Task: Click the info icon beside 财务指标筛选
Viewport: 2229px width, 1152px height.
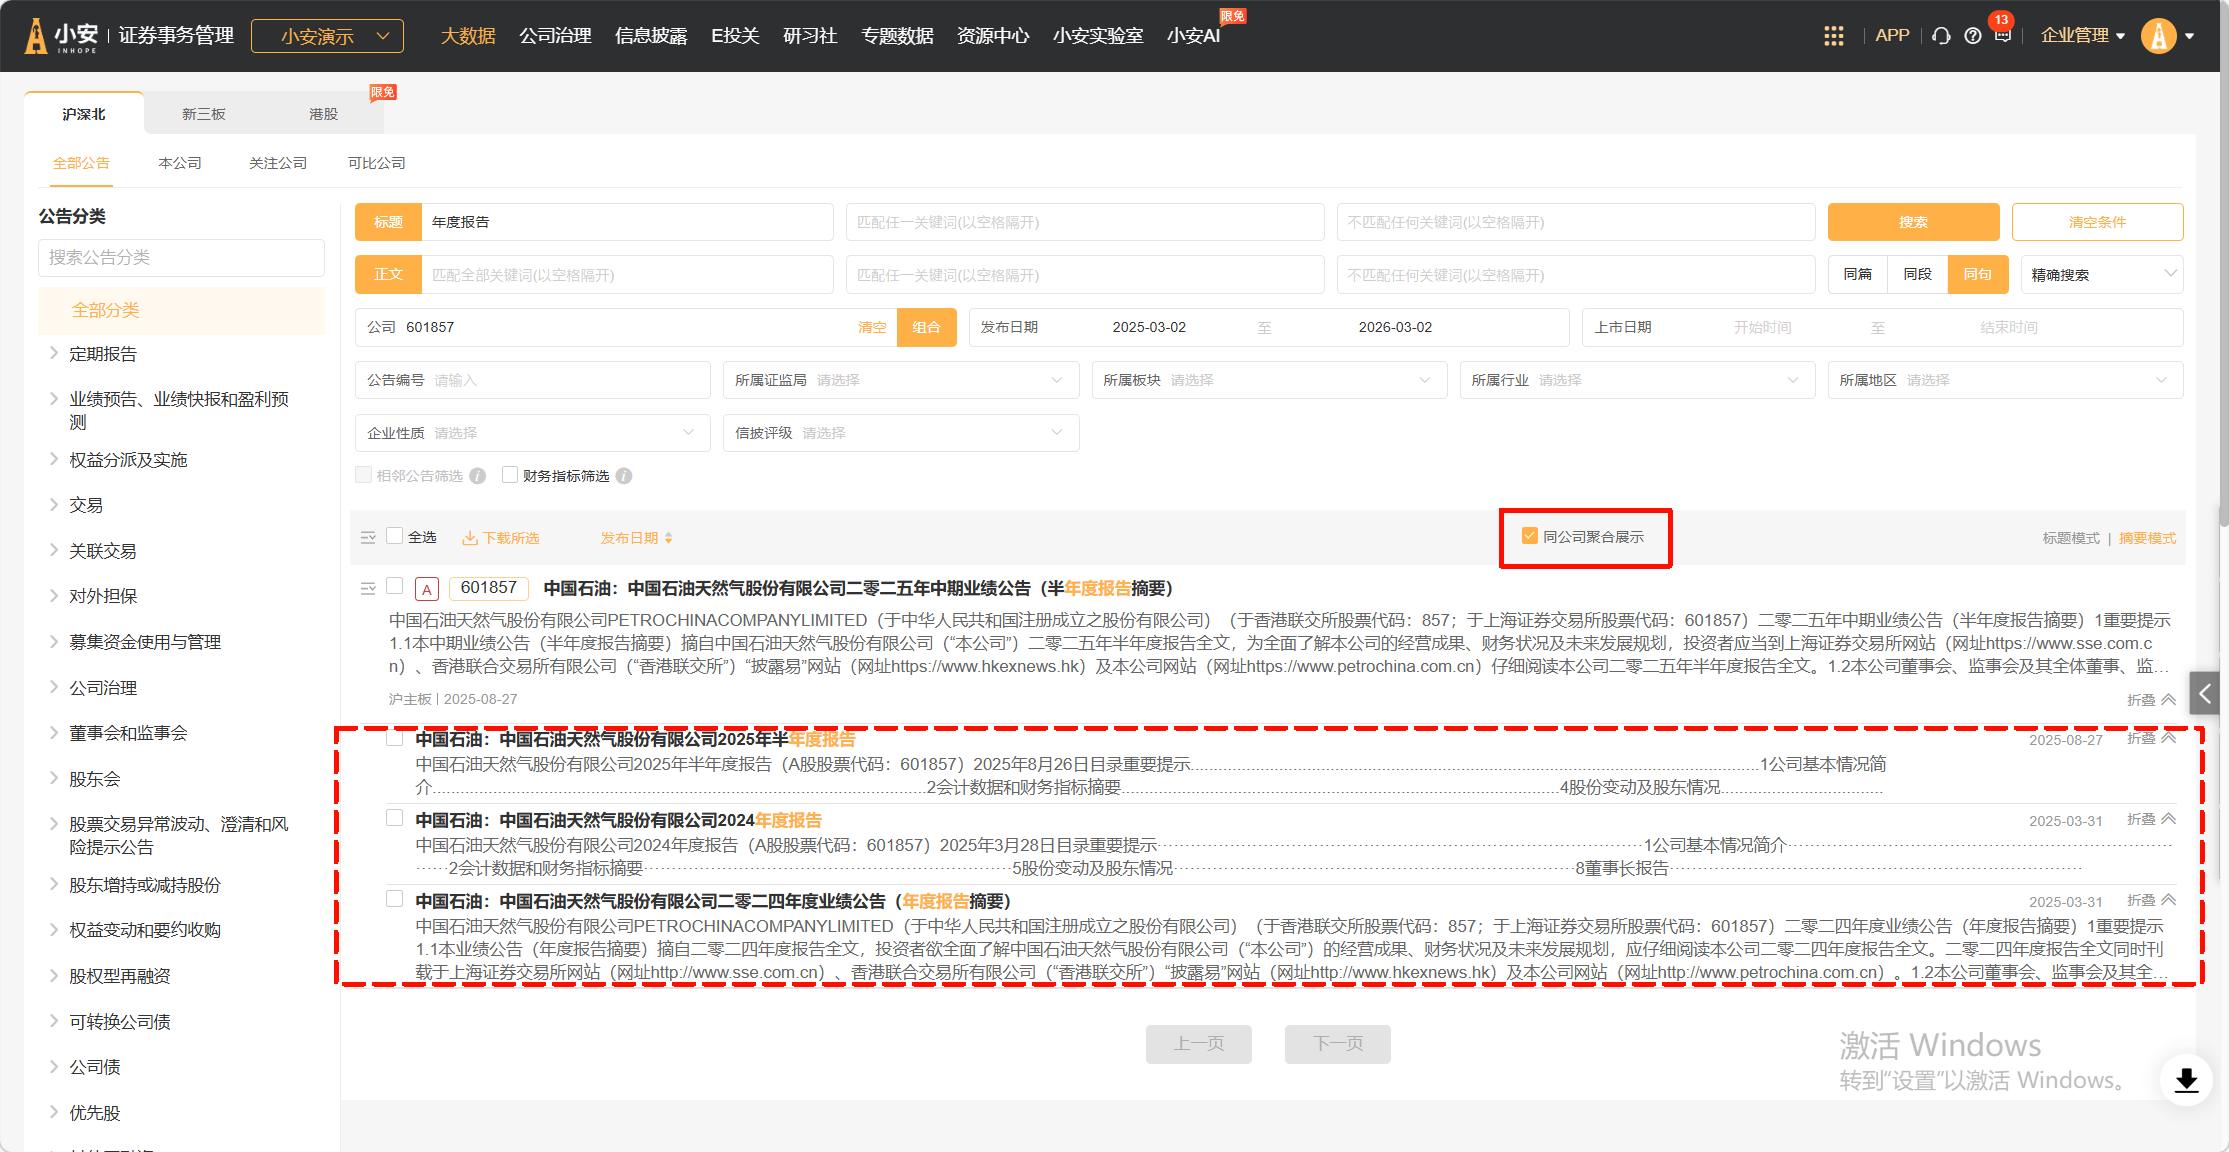Action: point(624,476)
